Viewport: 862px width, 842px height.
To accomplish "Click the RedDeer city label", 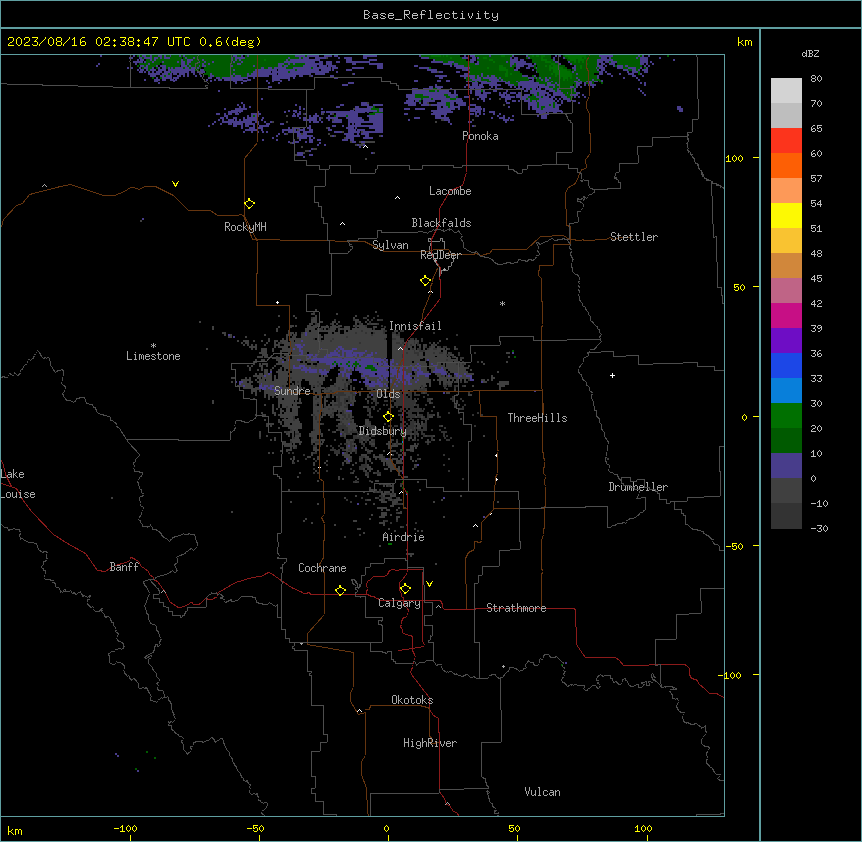I will [440, 255].
